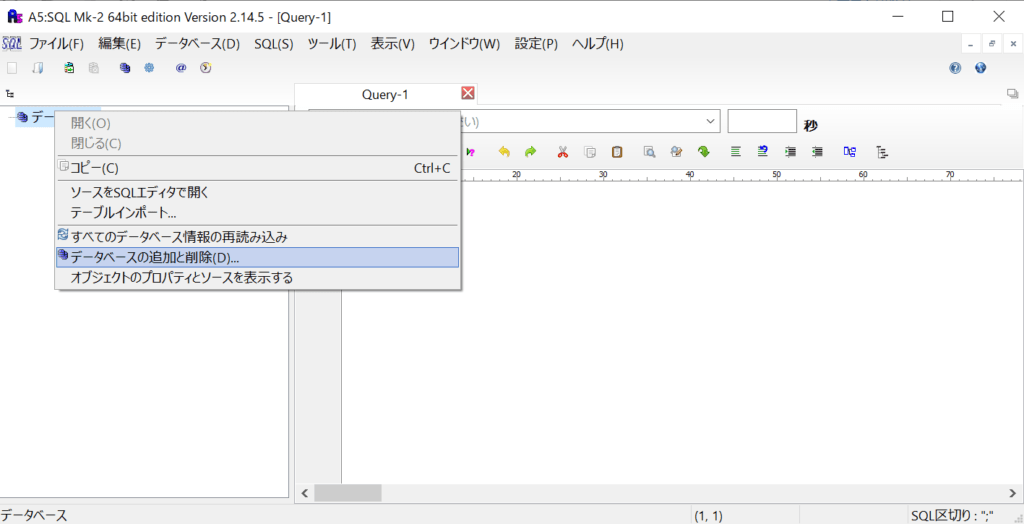Choose オブジェクトのプロパティとソースを表示する
Screen dimensions: 1024x524
tap(258, 278)
